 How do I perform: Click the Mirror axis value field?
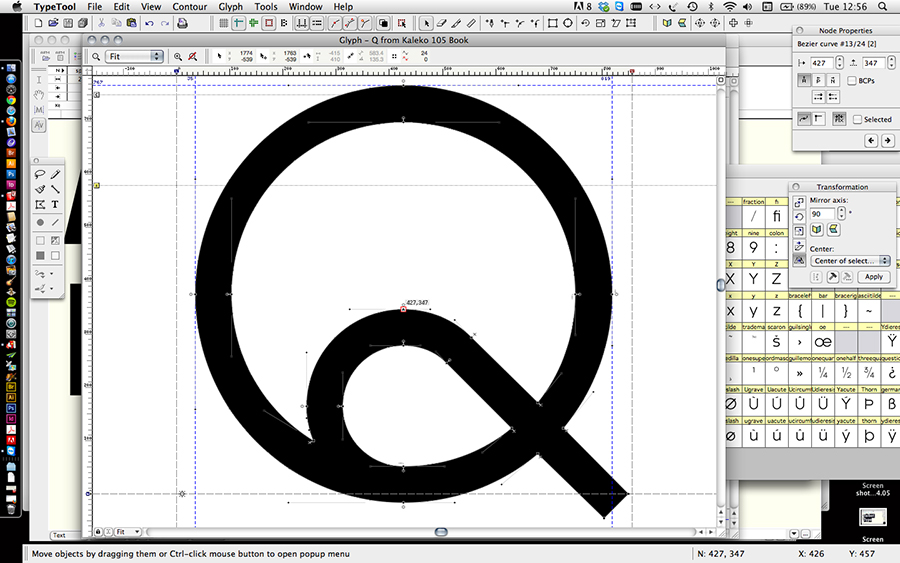[823, 214]
